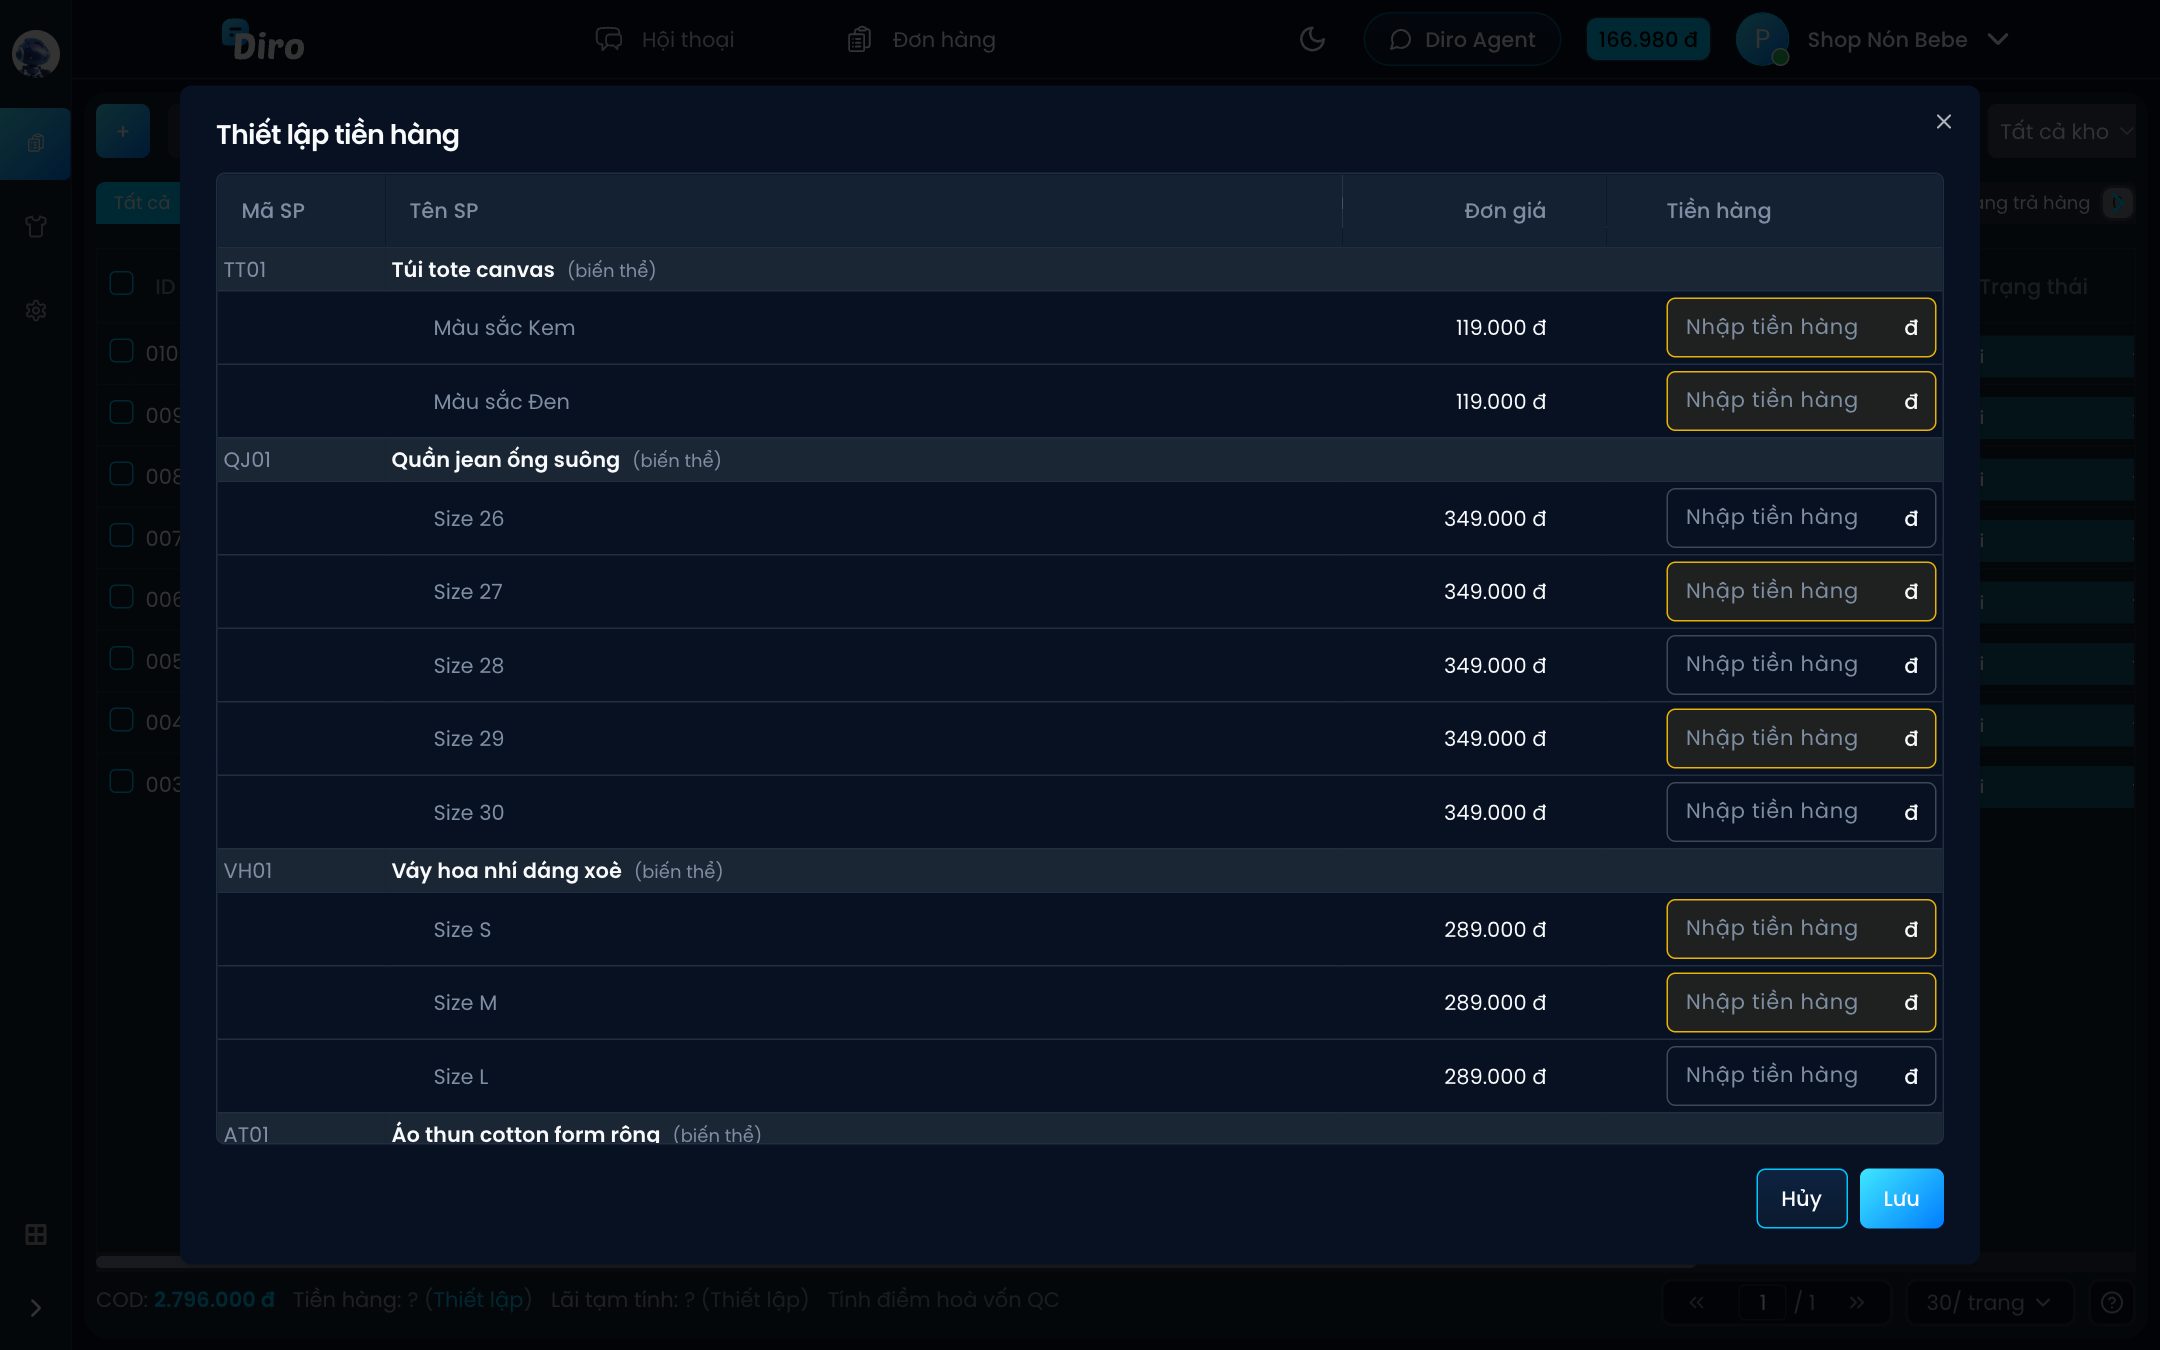This screenshot has width=2160, height=1350.
Task: Focus tiền hàng input for Size 28
Action: coord(1800,665)
